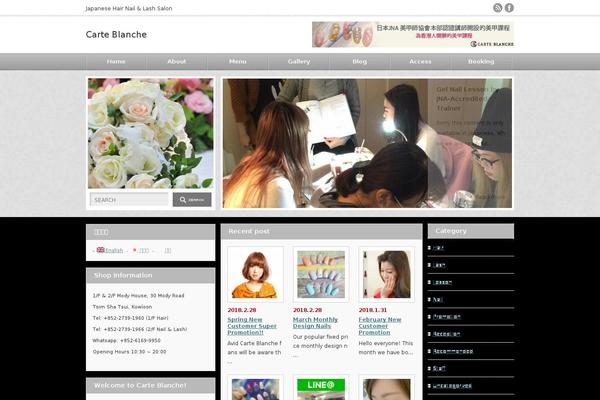Click the Shop Information heading

pyautogui.click(x=123, y=275)
